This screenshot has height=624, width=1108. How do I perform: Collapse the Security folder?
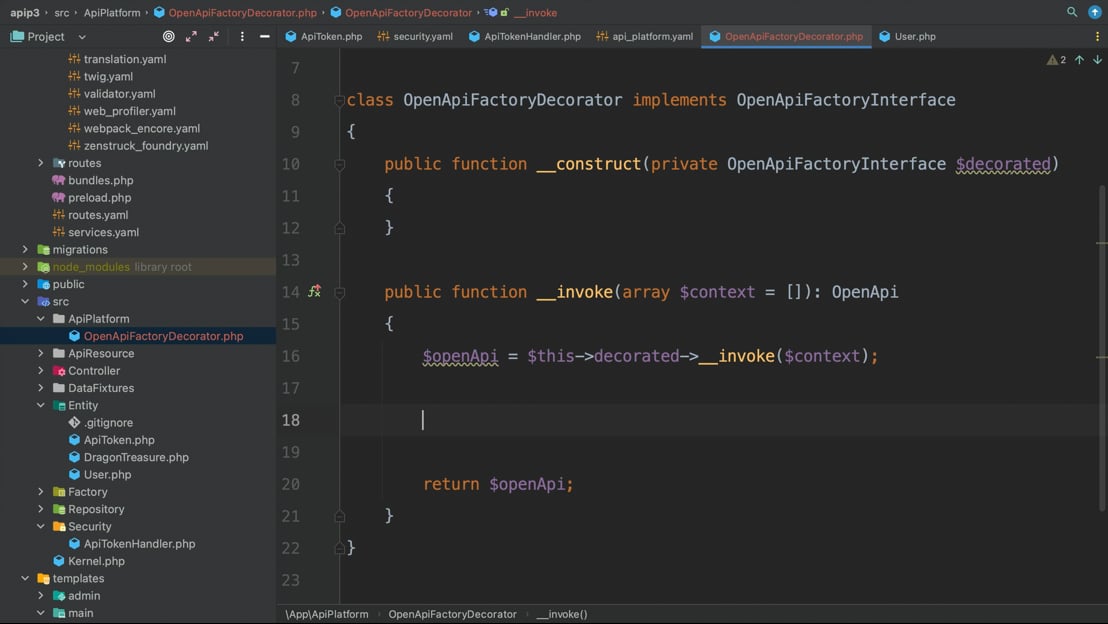click(x=40, y=526)
